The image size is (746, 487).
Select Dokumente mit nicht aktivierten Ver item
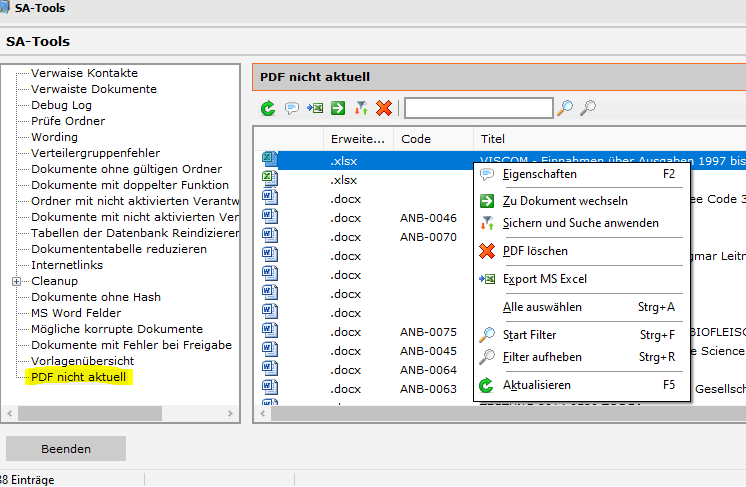pos(135,217)
